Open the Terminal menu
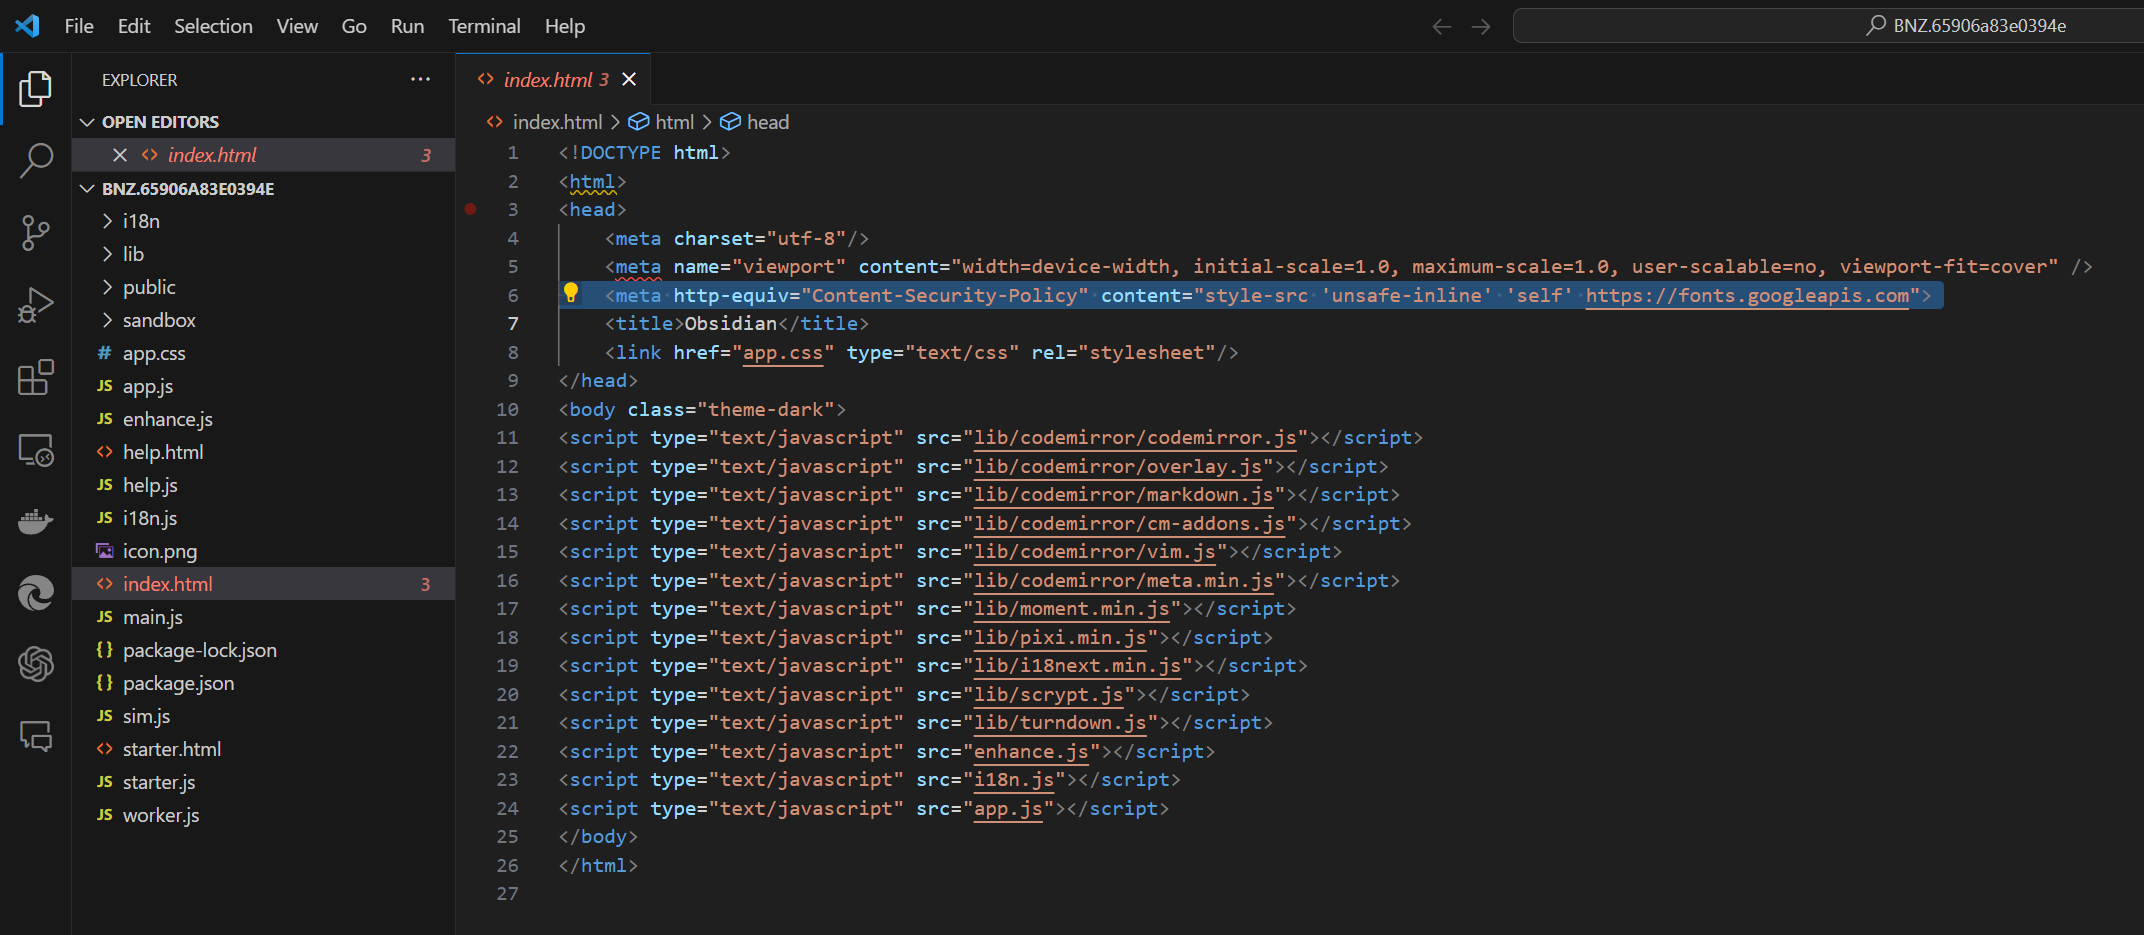Image resolution: width=2144 pixels, height=935 pixels. click(484, 26)
